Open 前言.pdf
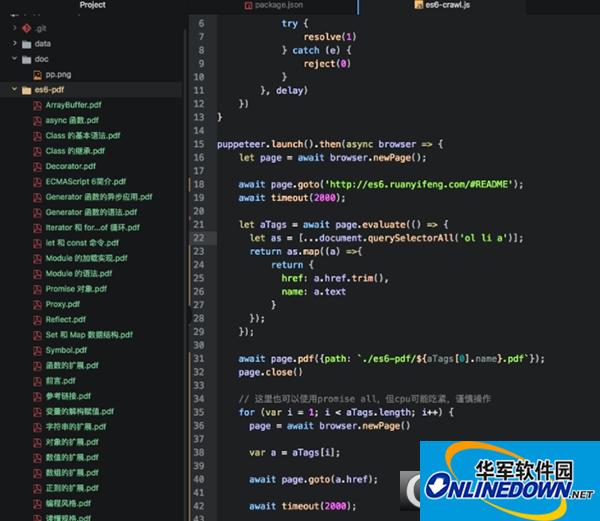Image resolution: width=600 pixels, height=521 pixels. 60,381
